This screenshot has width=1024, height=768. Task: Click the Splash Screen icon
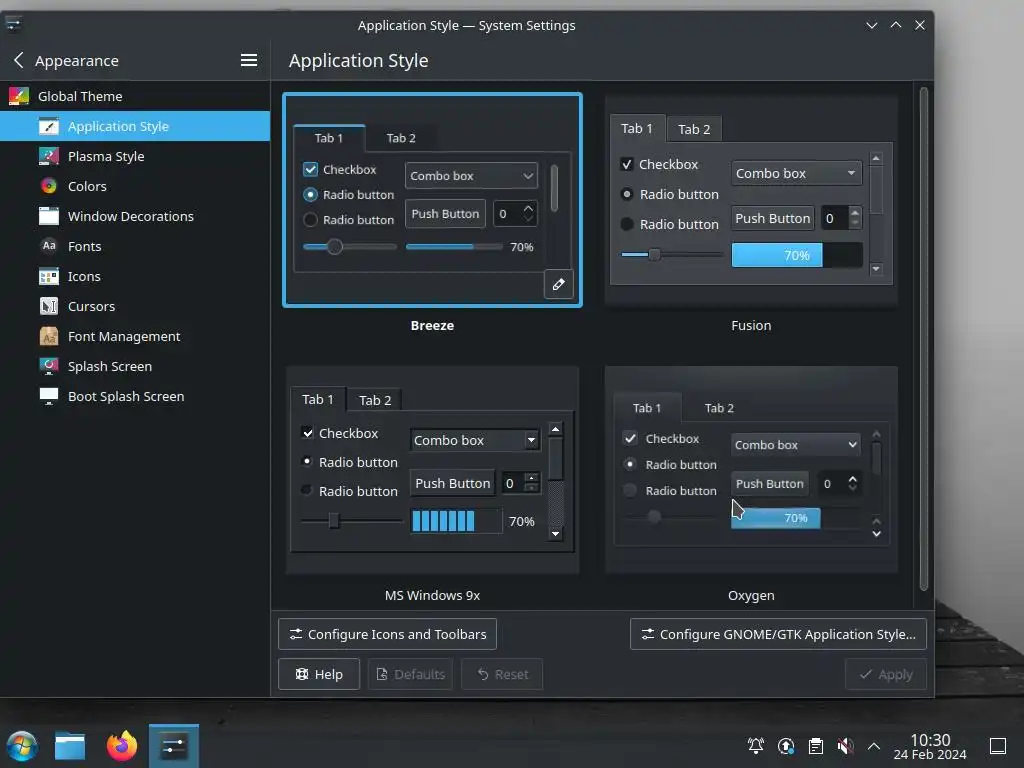[x=49, y=366]
